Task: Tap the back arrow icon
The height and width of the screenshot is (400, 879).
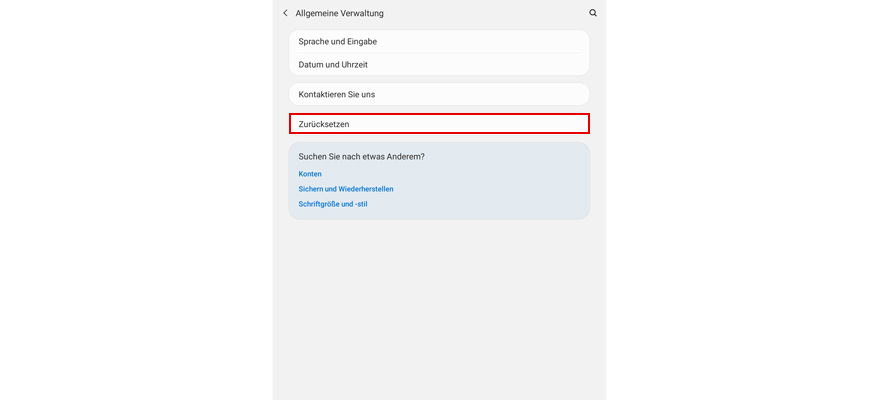Action: tap(285, 13)
